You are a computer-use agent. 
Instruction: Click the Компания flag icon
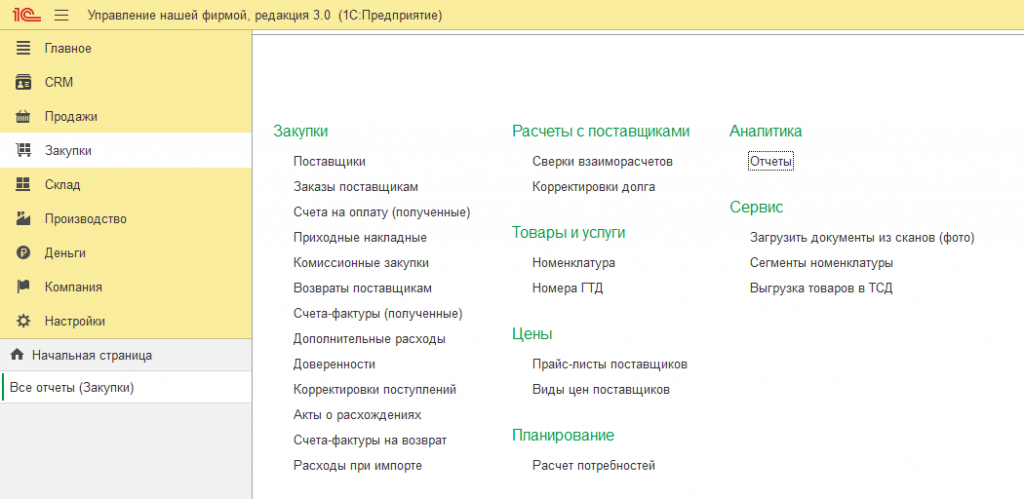(24, 287)
